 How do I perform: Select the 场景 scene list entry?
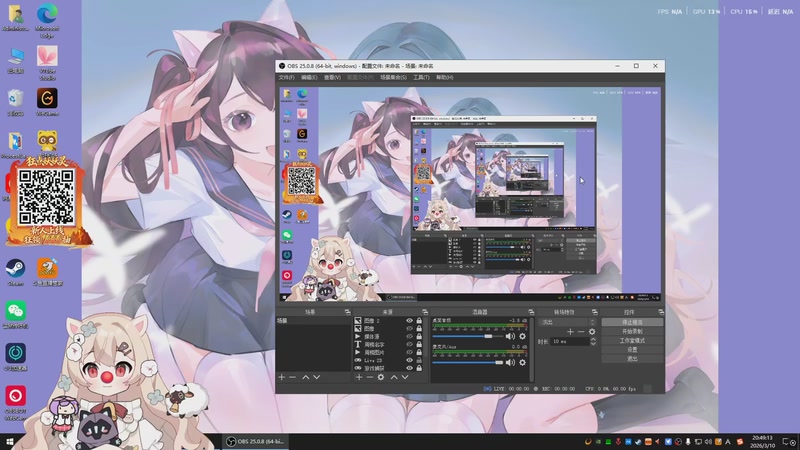tap(314, 321)
